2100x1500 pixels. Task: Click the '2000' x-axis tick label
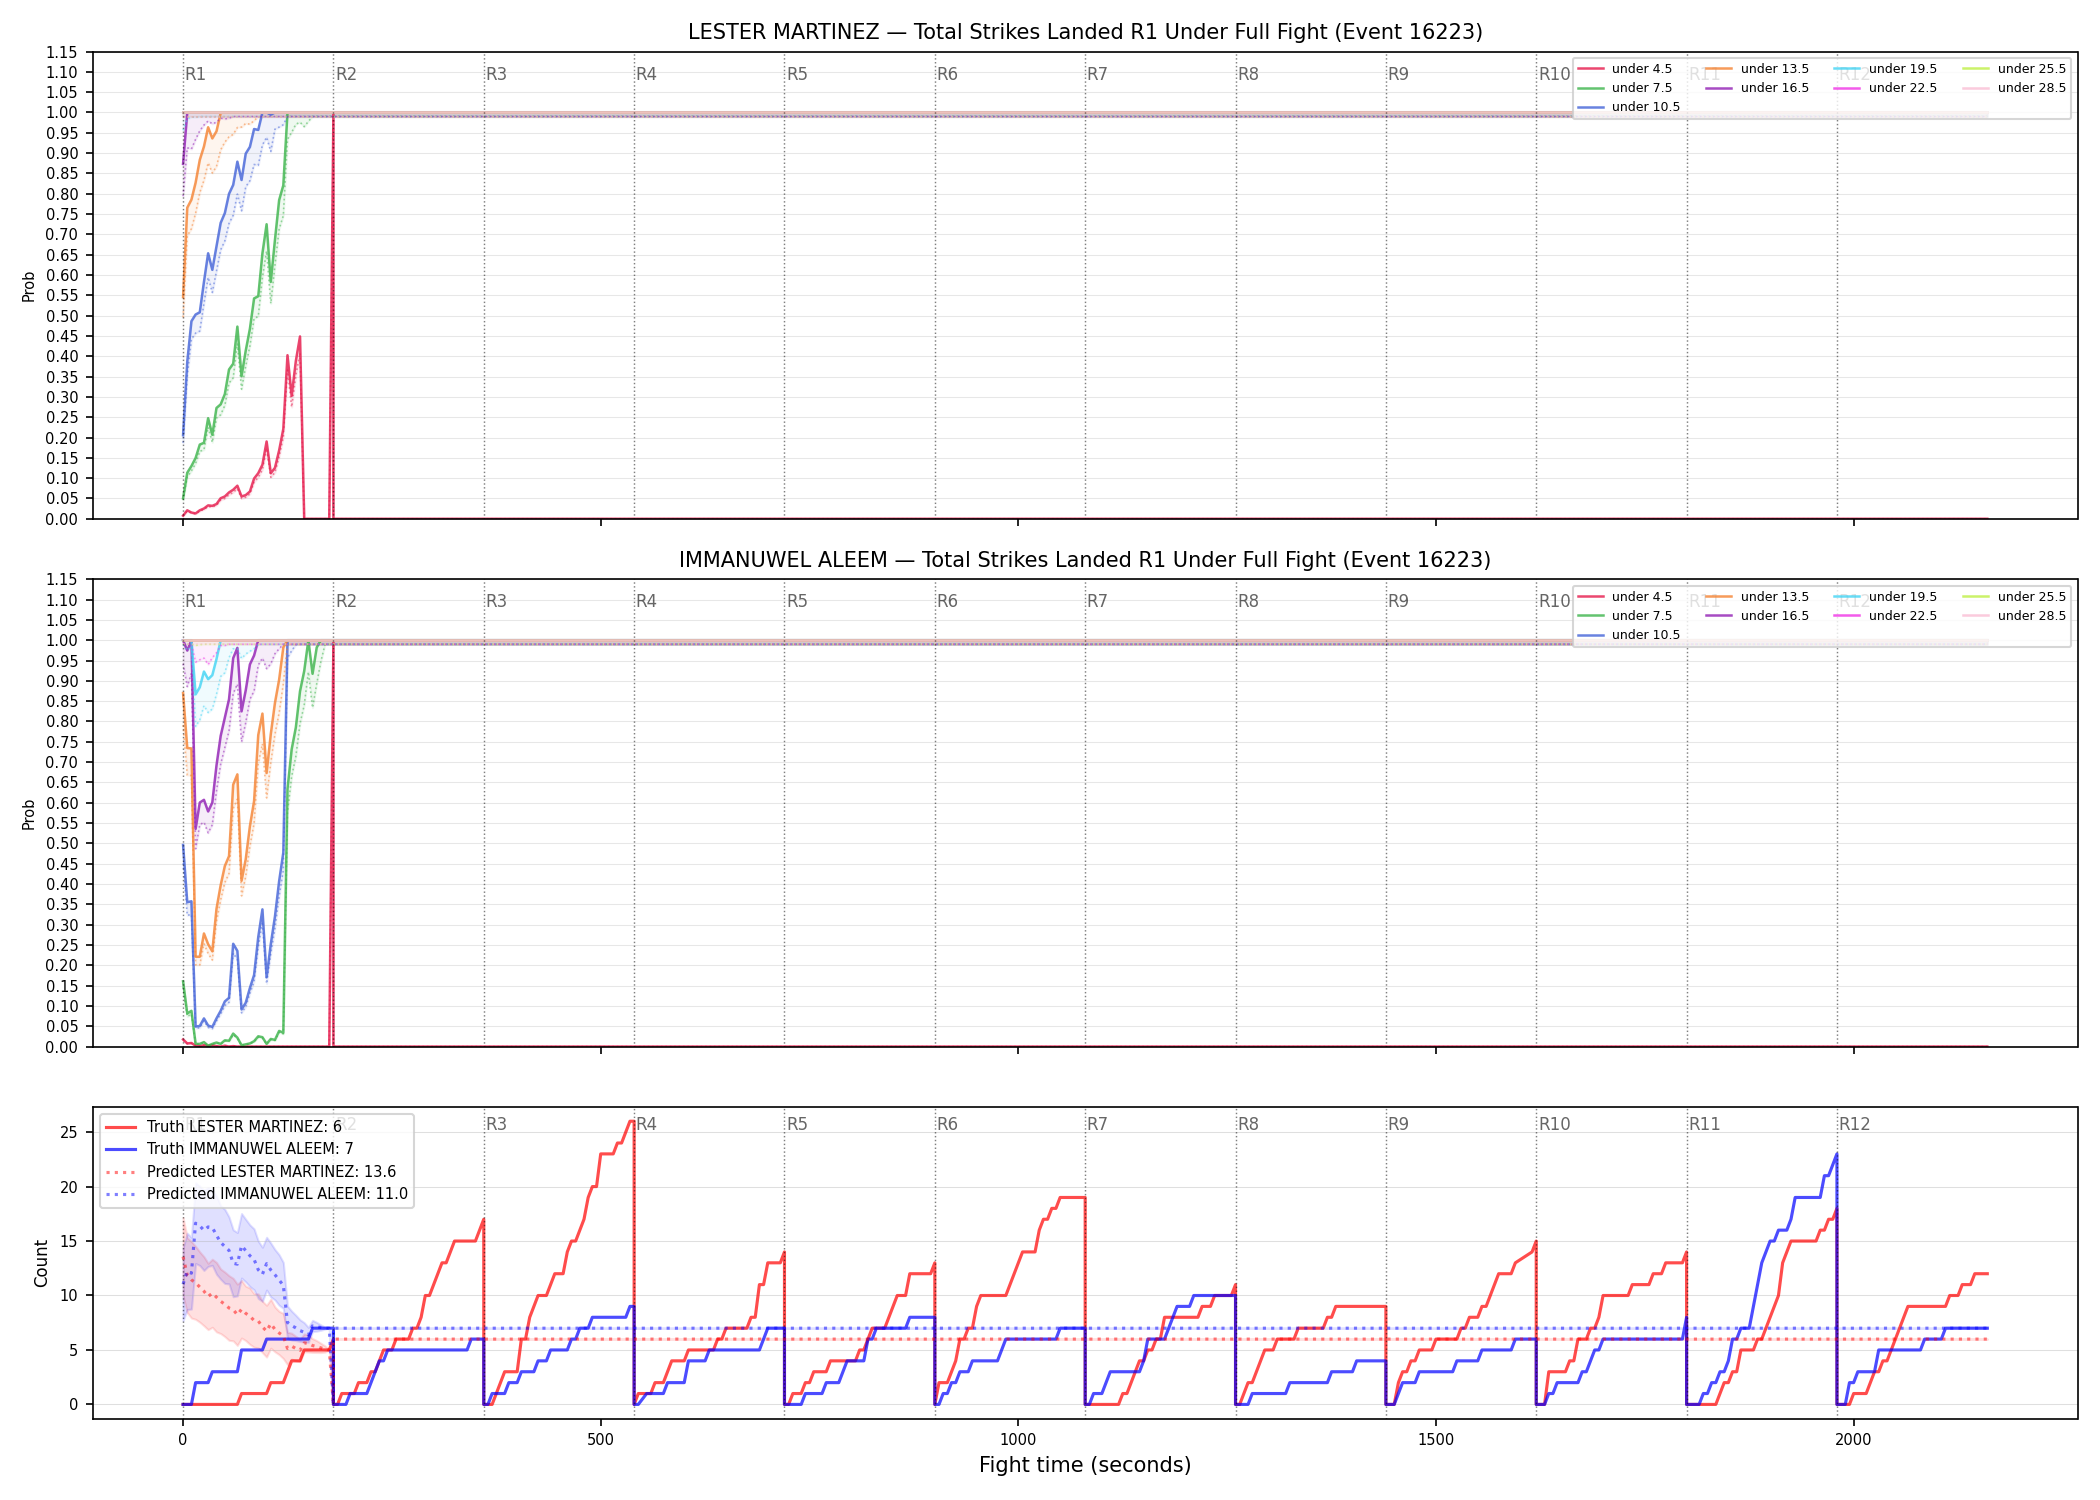pos(1853,1440)
